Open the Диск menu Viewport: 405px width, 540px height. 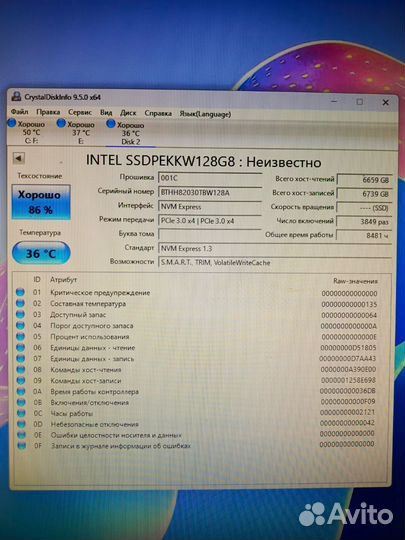(x=128, y=113)
